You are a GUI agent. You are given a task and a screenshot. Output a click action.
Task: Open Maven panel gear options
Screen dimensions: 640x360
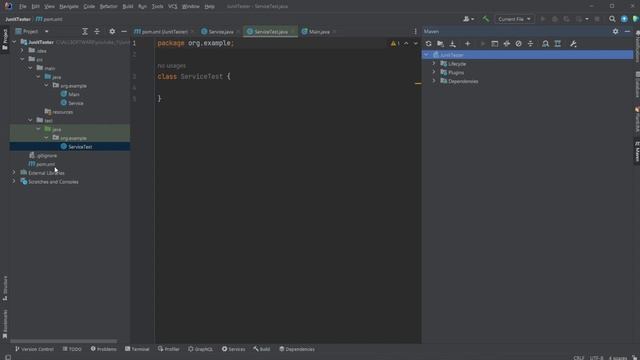click(615, 31)
